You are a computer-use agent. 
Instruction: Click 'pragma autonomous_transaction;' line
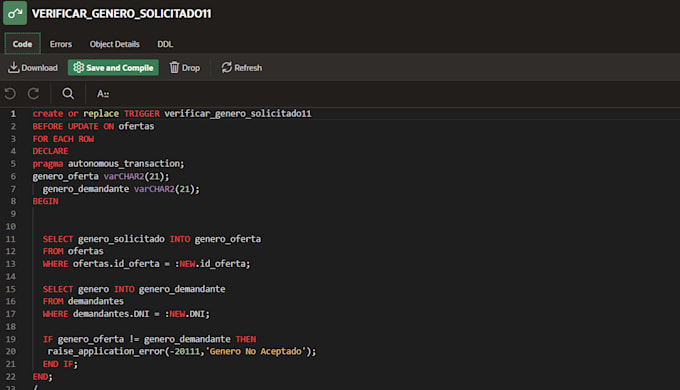point(108,164)
